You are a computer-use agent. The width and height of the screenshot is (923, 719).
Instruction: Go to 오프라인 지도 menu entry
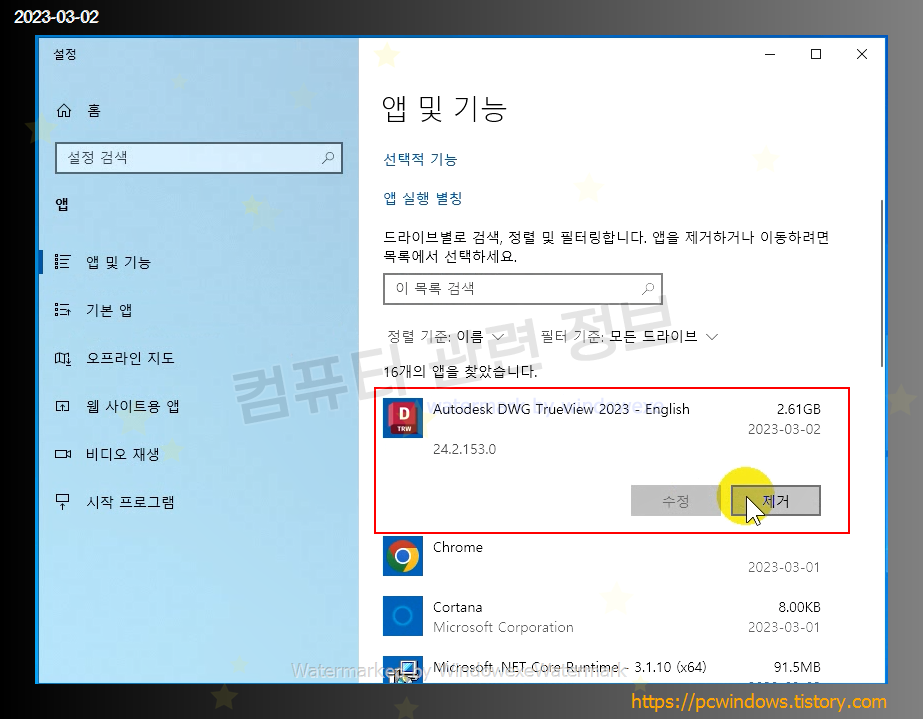[x=130, y=358]
